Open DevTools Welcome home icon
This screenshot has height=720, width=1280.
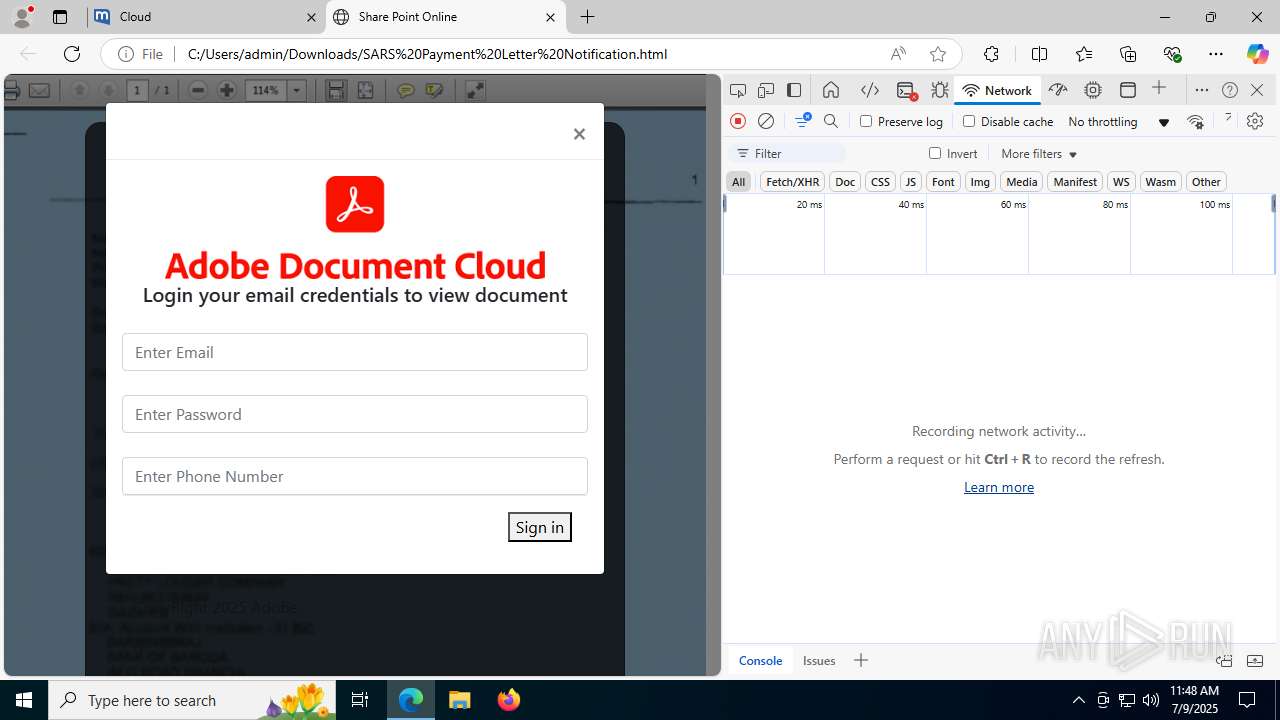tap(831, 90)
